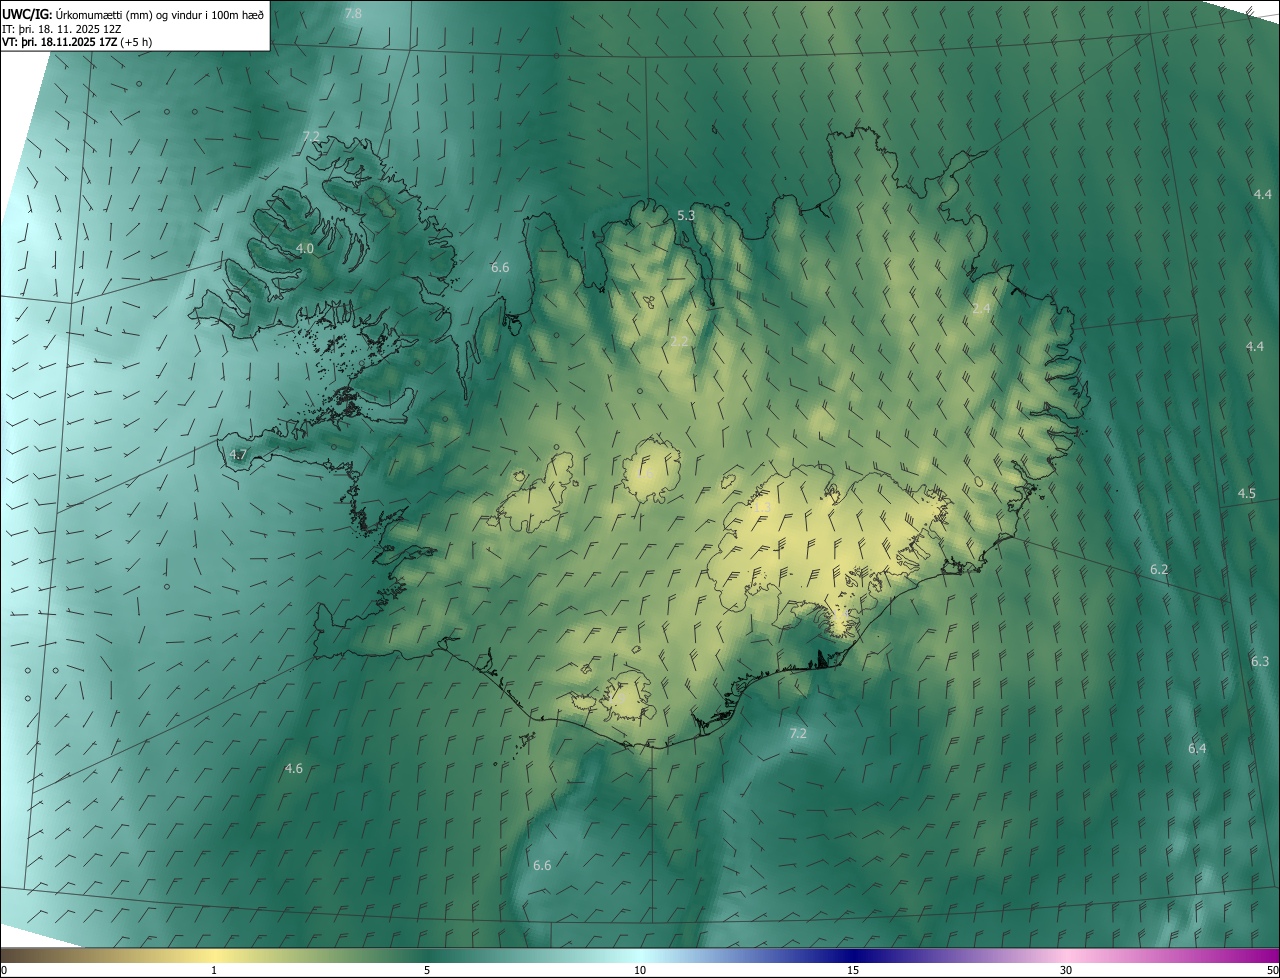Click the 4.5 value label
The image size is (1280, 978).
click(x=1246, y=494)
